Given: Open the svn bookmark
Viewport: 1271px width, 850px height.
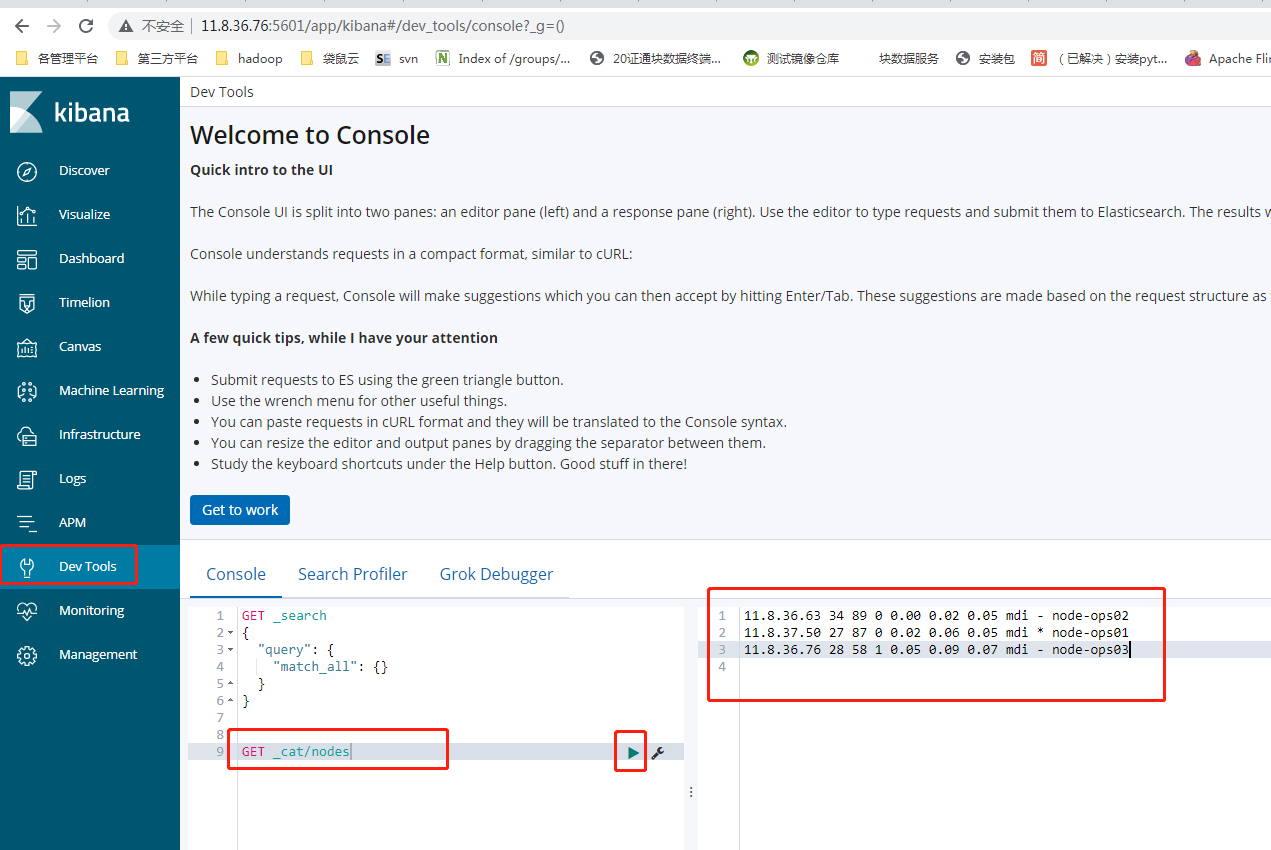Looking at the screenshot, I should click(x=397, y=59).
